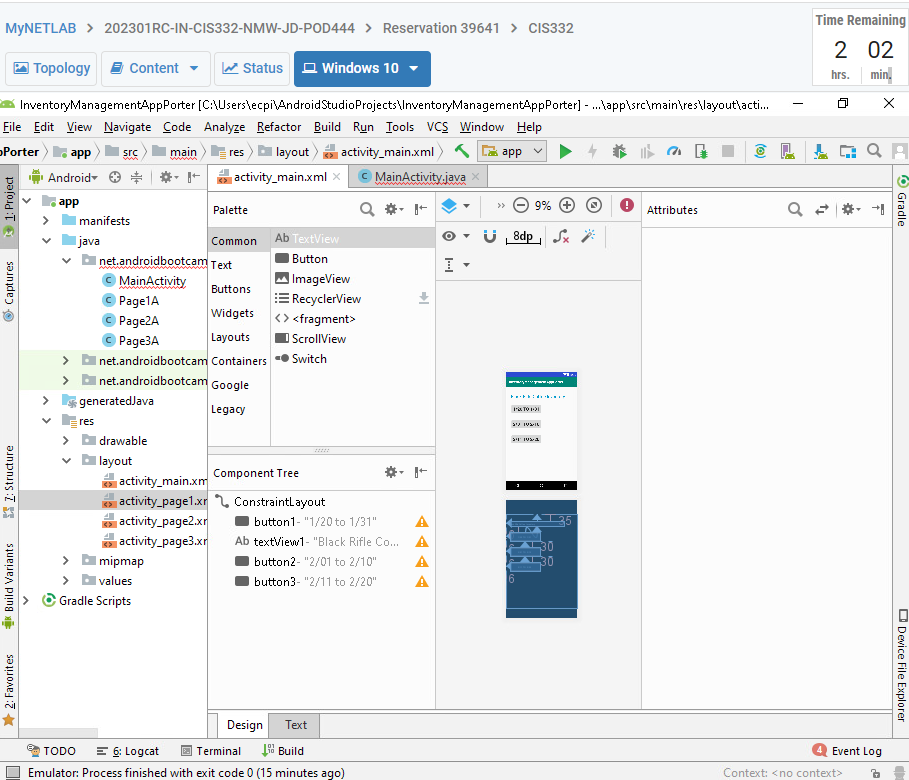Toggle the 2: Favorites tool window

click(x=9, y=690)
